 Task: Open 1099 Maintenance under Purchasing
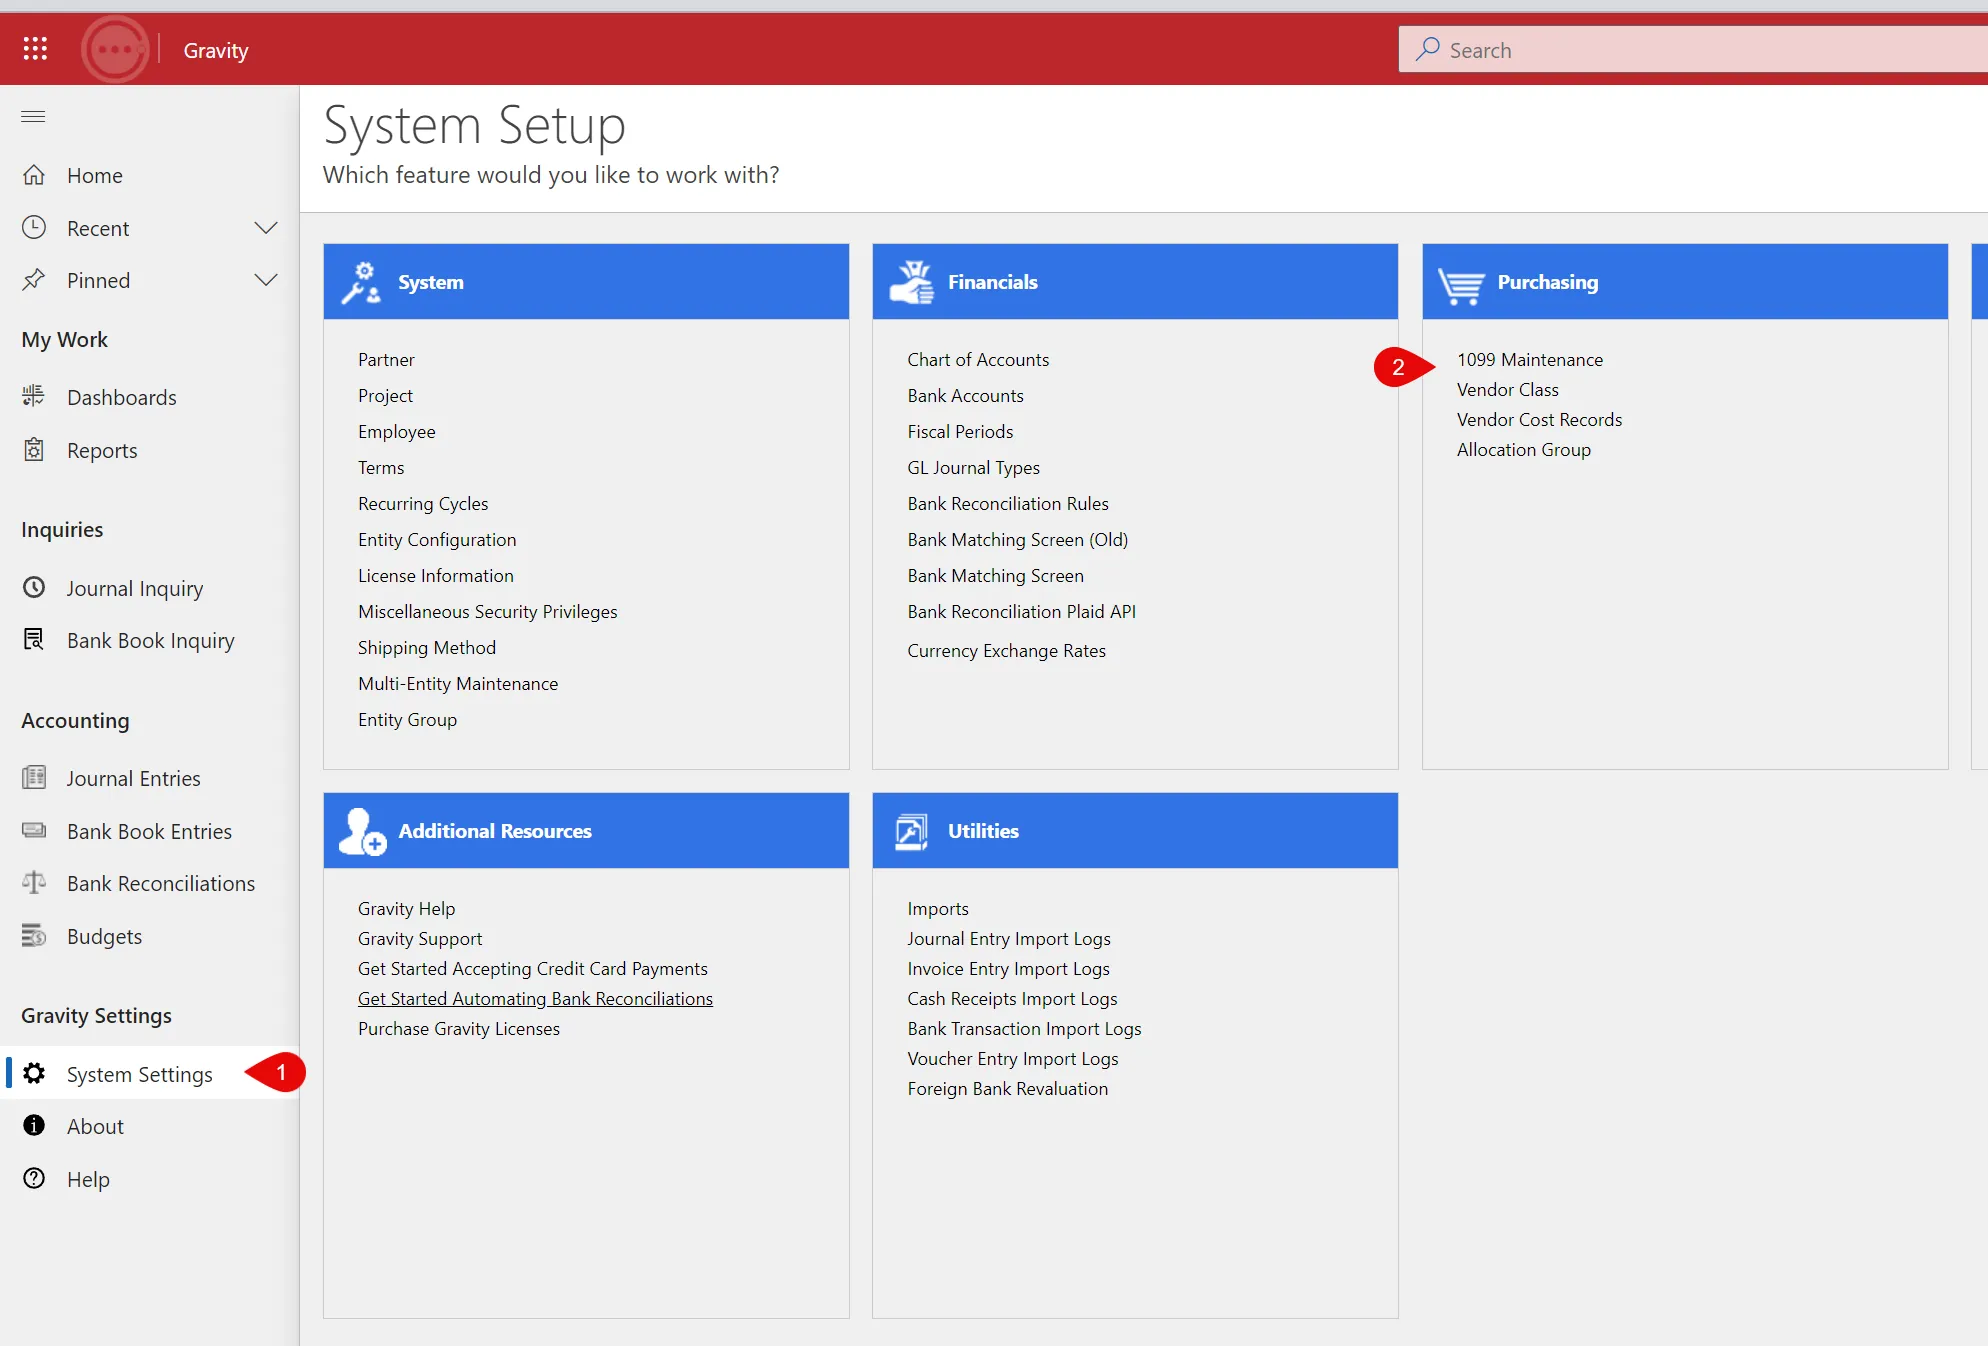pos(1529,359)
